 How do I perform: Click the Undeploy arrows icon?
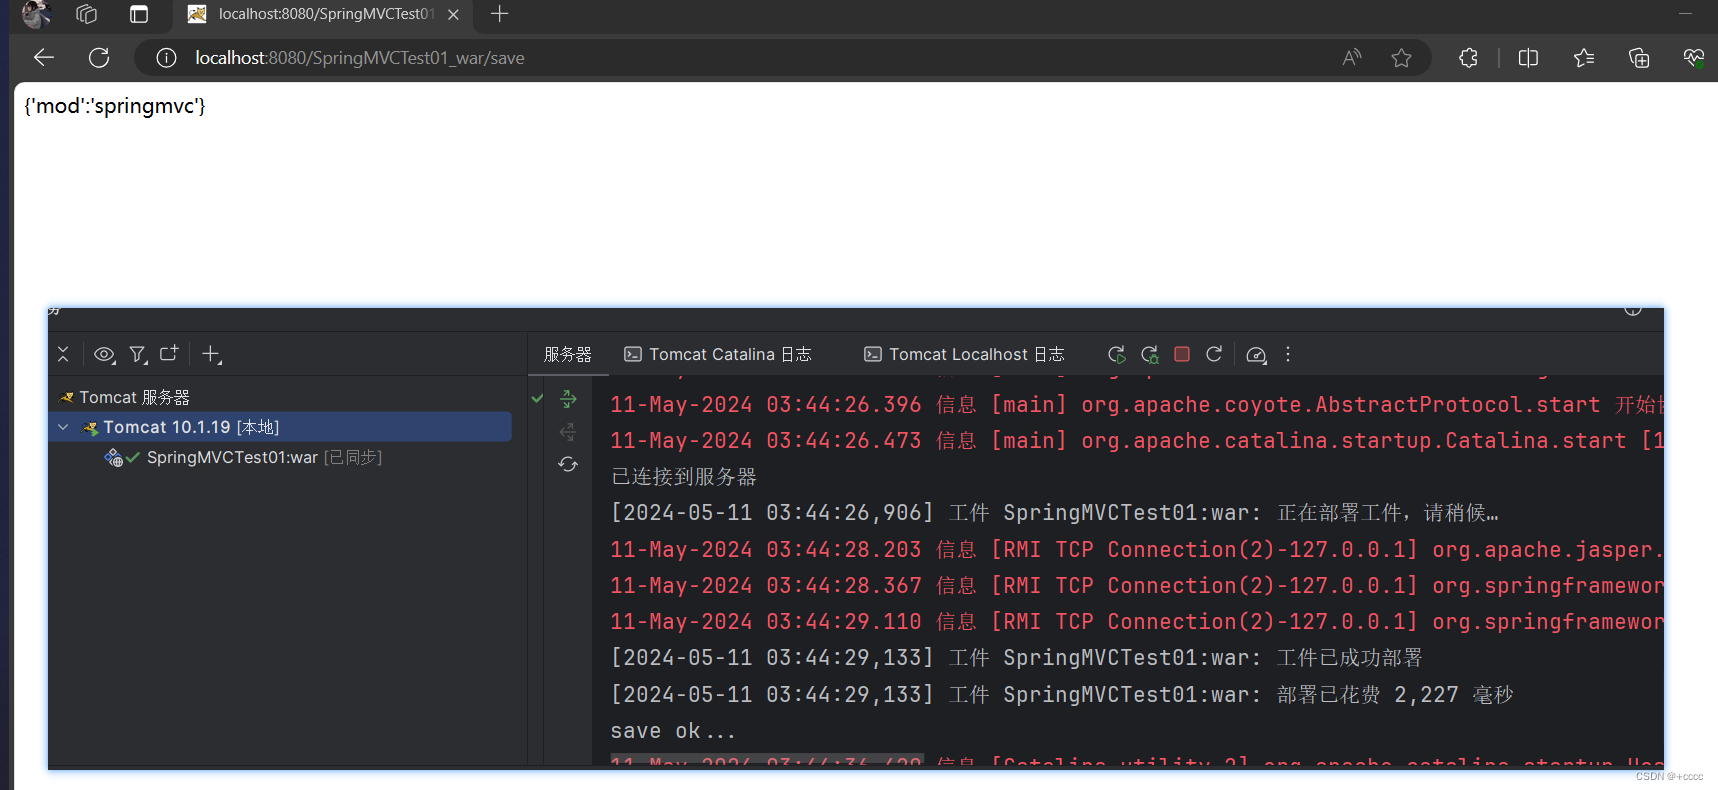(568, 431)
